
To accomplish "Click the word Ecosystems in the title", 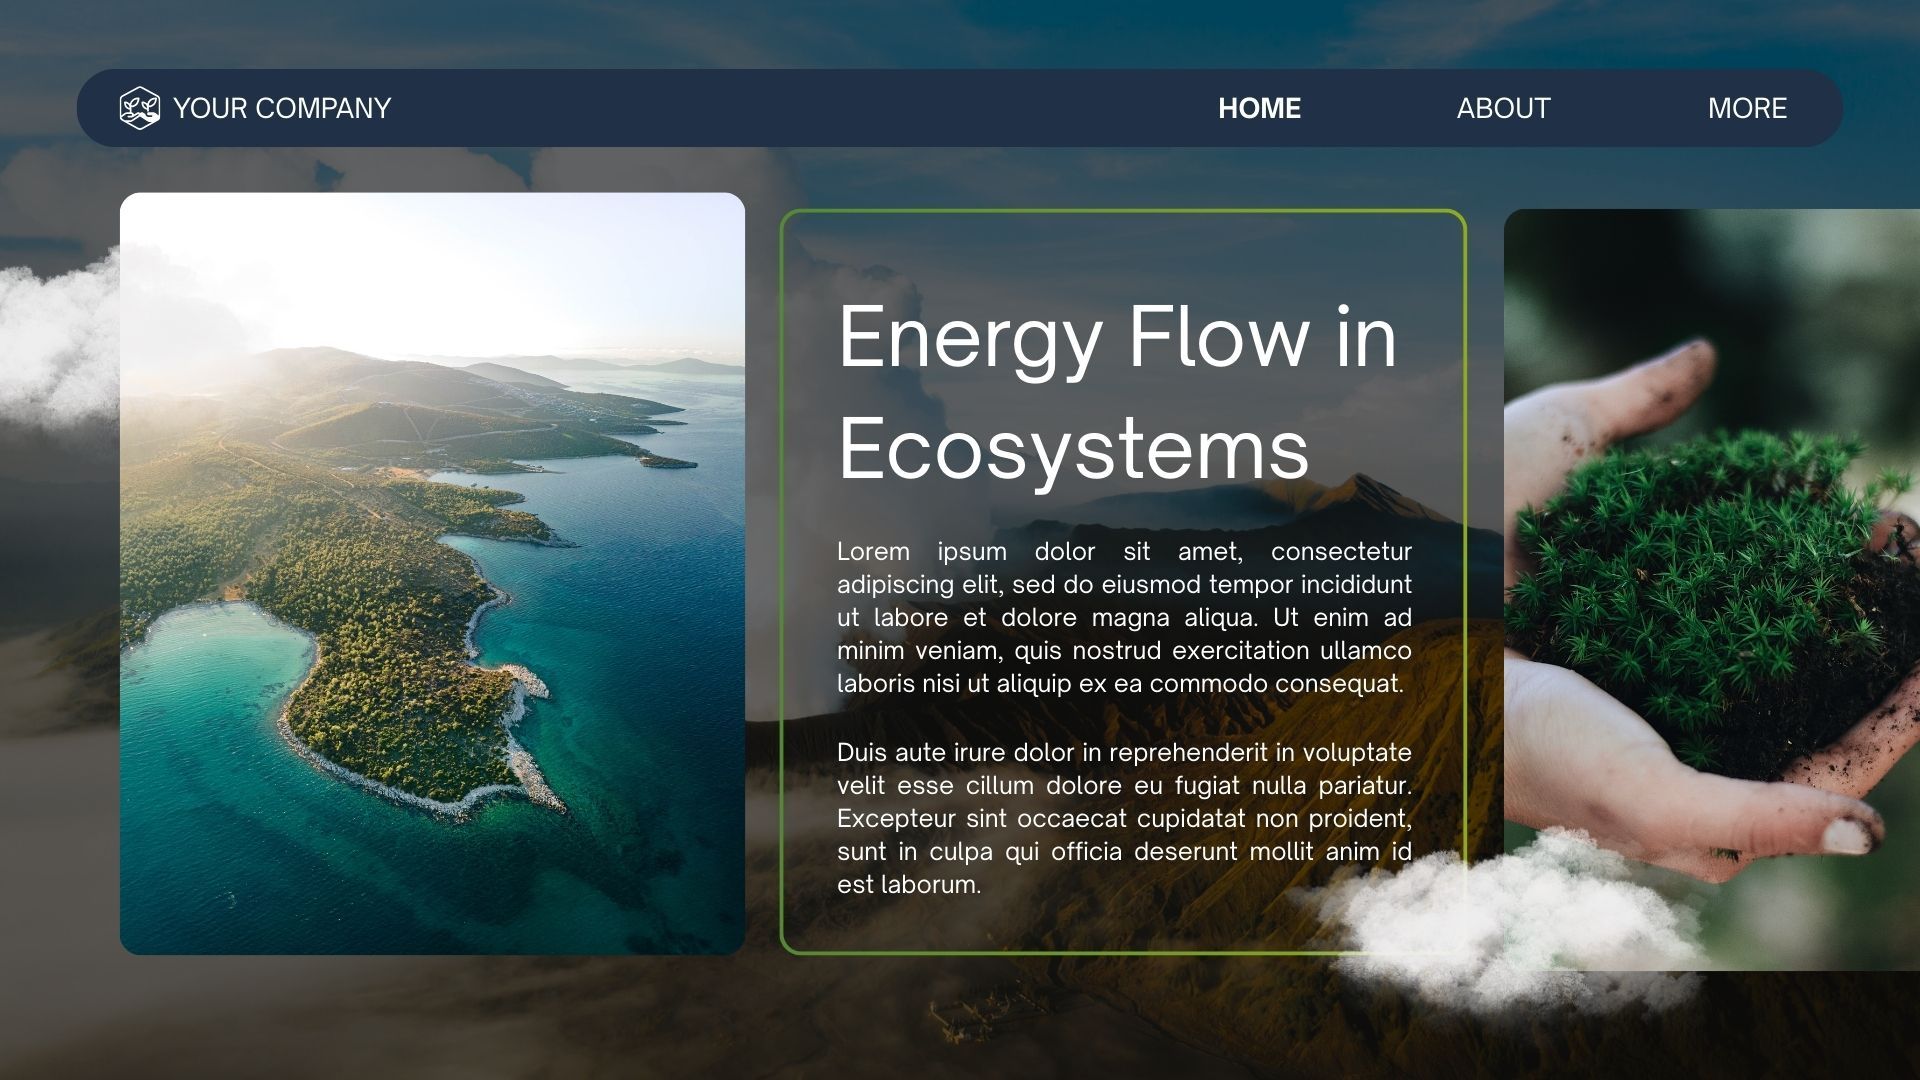I will point(1073,450).
